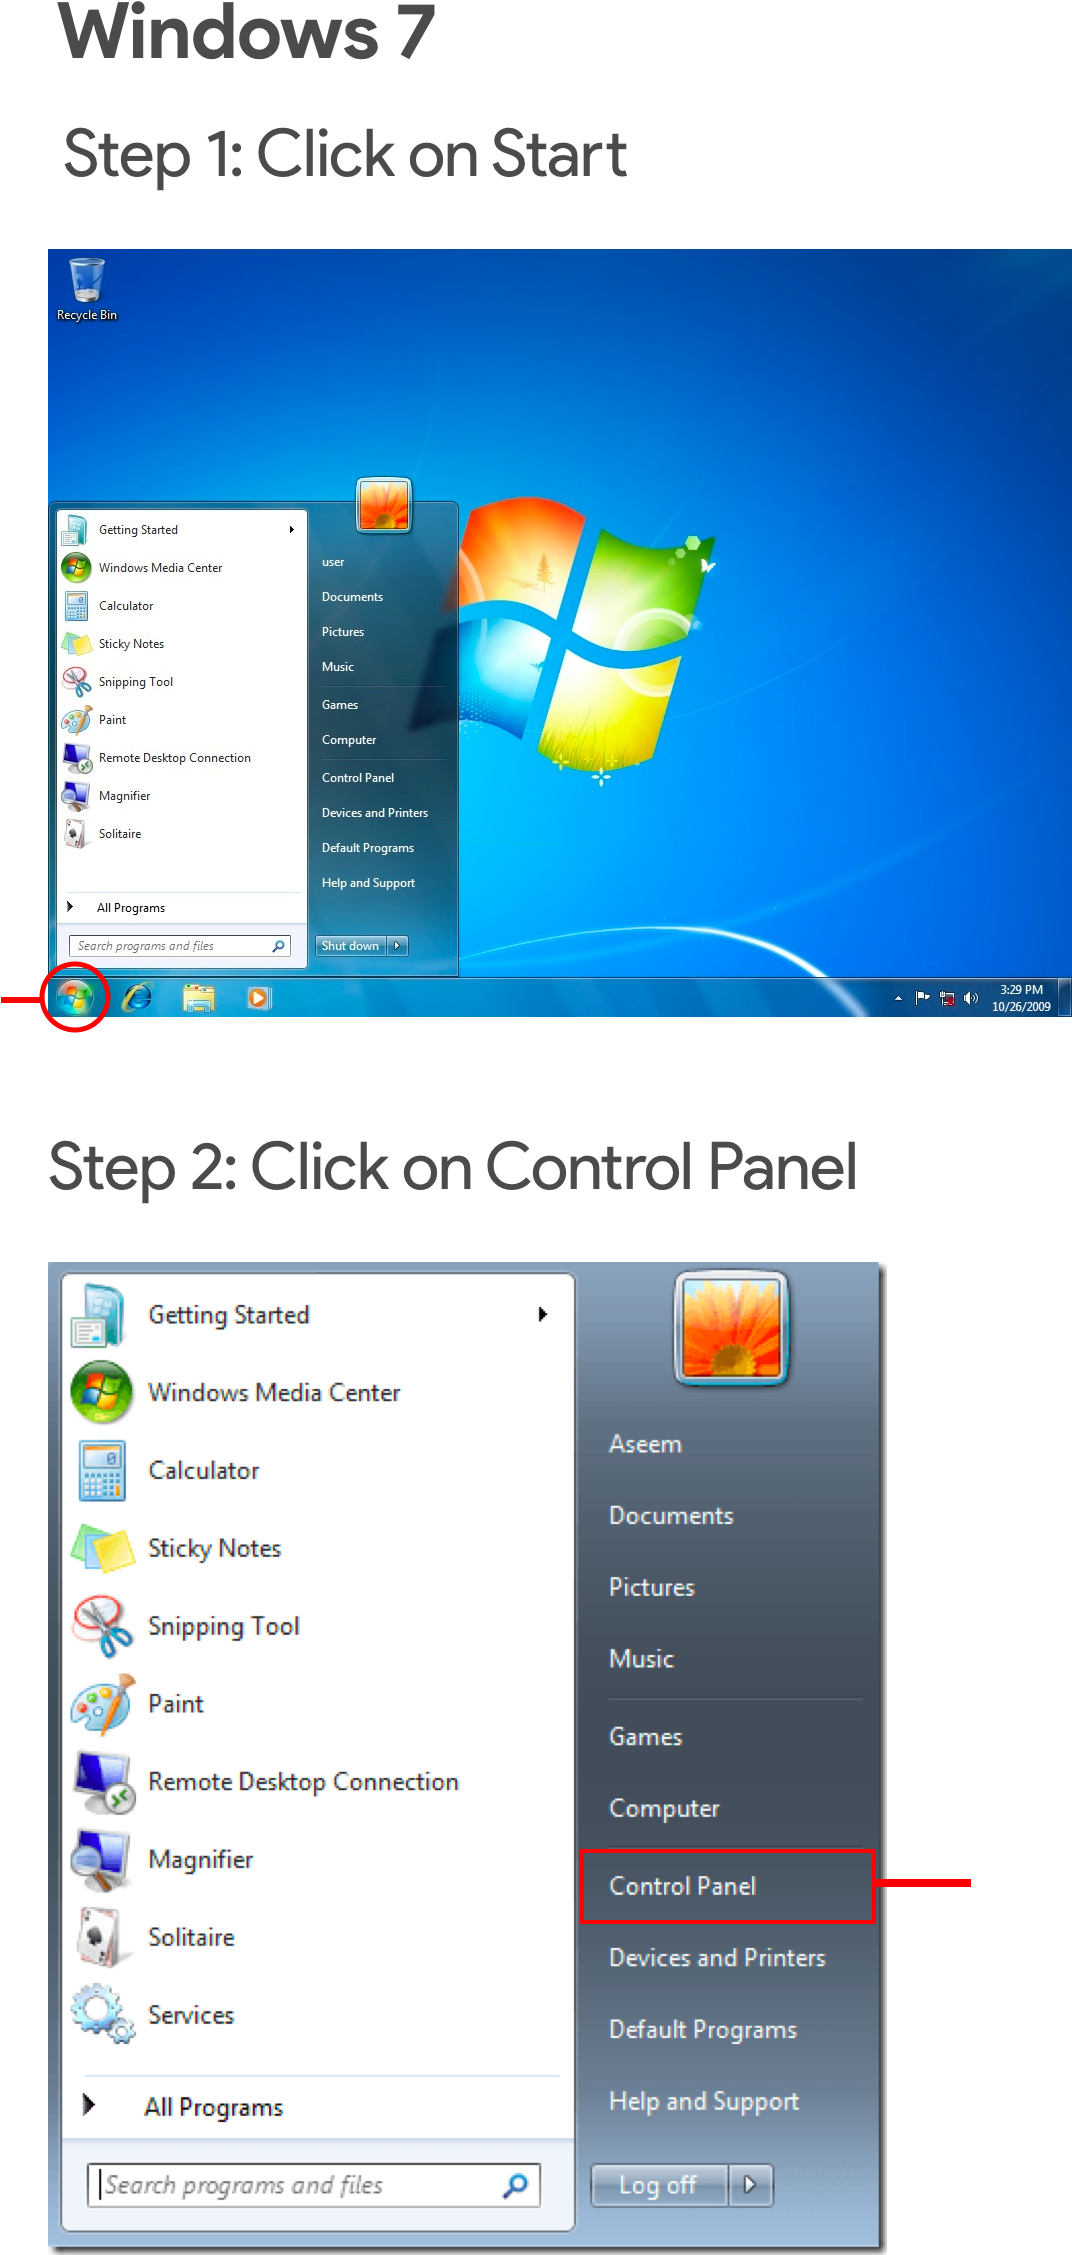Select 'Sticky Notes' label in Step 1 menu
The height and width of the screenshot is (2255, 1072).
pyautogui.click(x=131, y=644)
